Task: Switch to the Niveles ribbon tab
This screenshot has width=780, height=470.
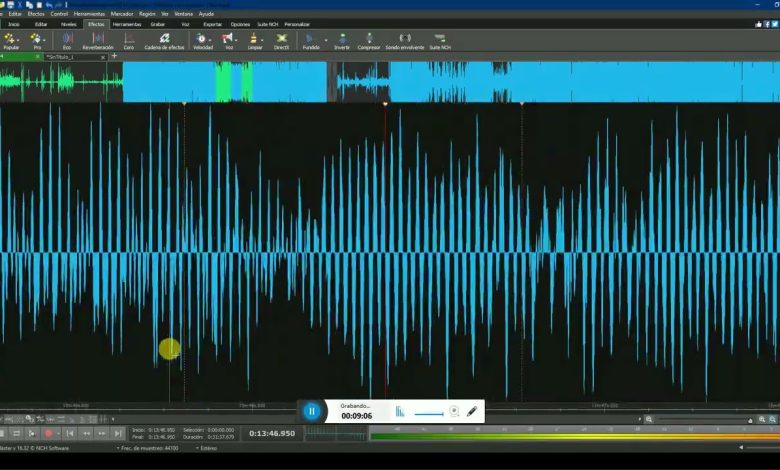Action: pyautogui.click(x=68, y=23)
